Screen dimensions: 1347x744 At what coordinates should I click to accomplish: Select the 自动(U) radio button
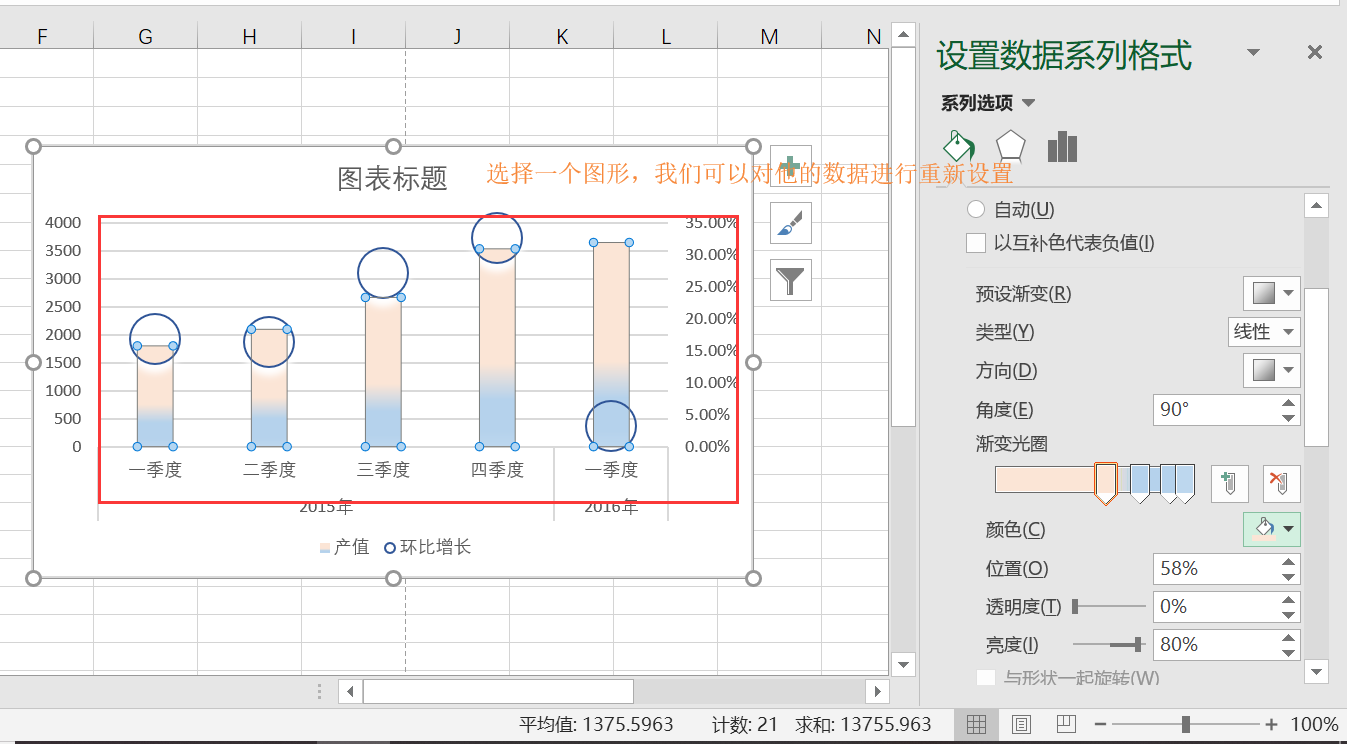click(x=975, y=209)
